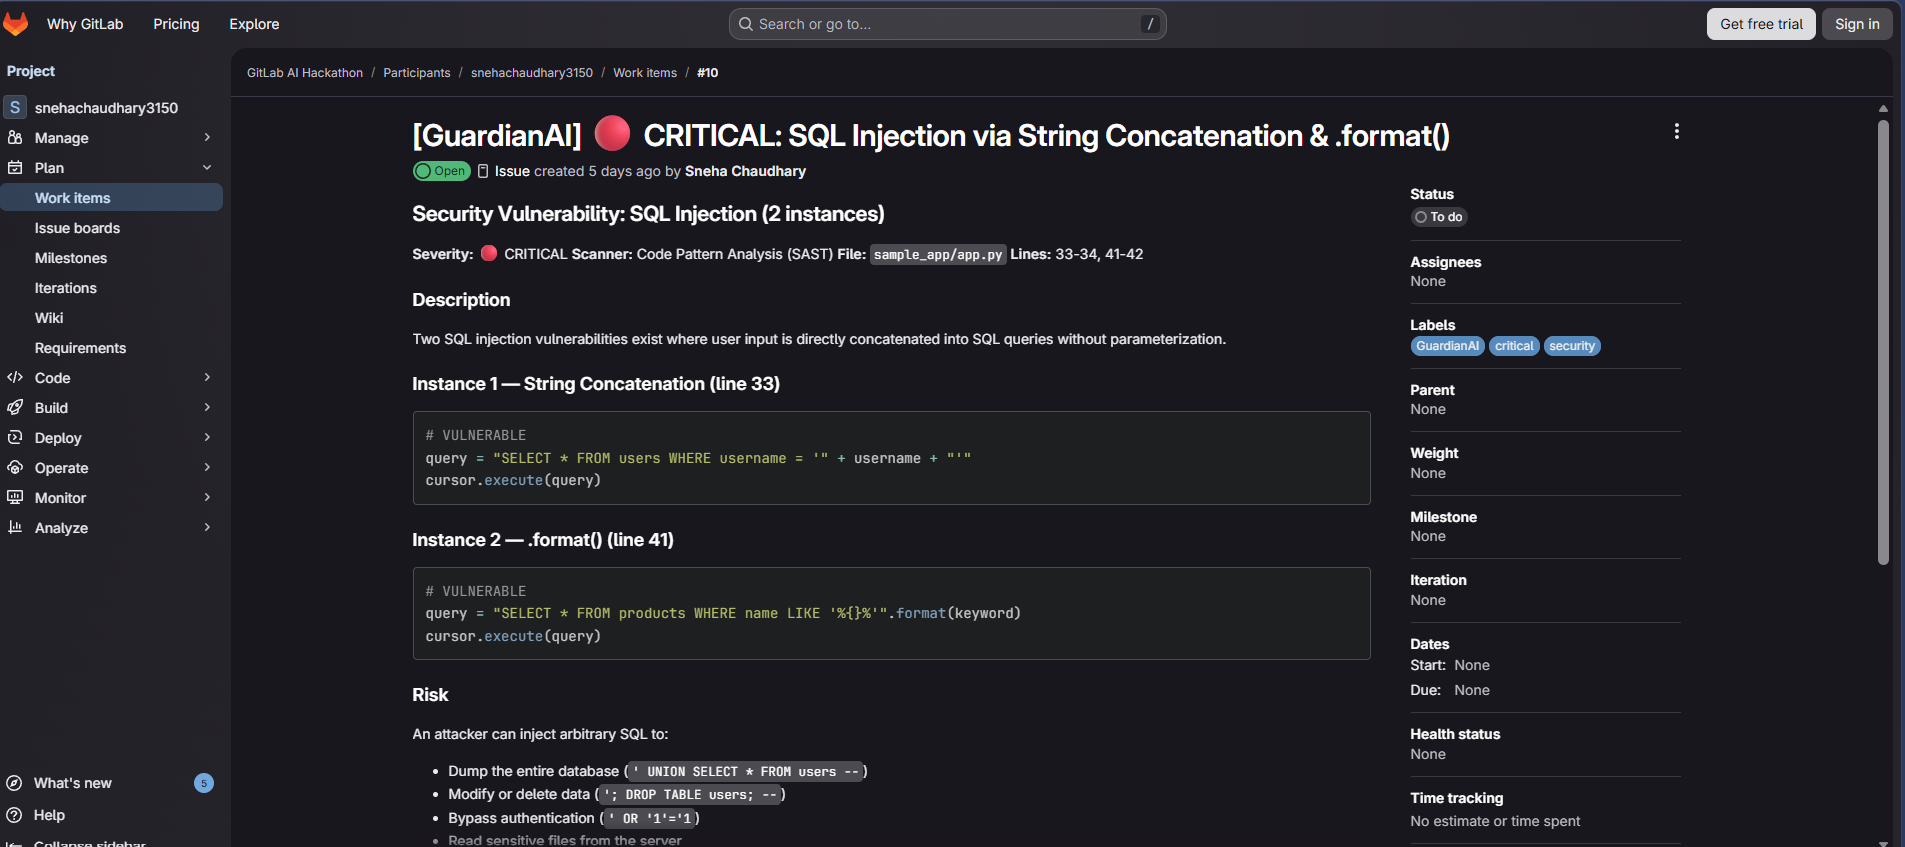Open the issue actions kebab menu
Image resolution: width=1905 pixels, height=847 pixels.
point(1677,131)
